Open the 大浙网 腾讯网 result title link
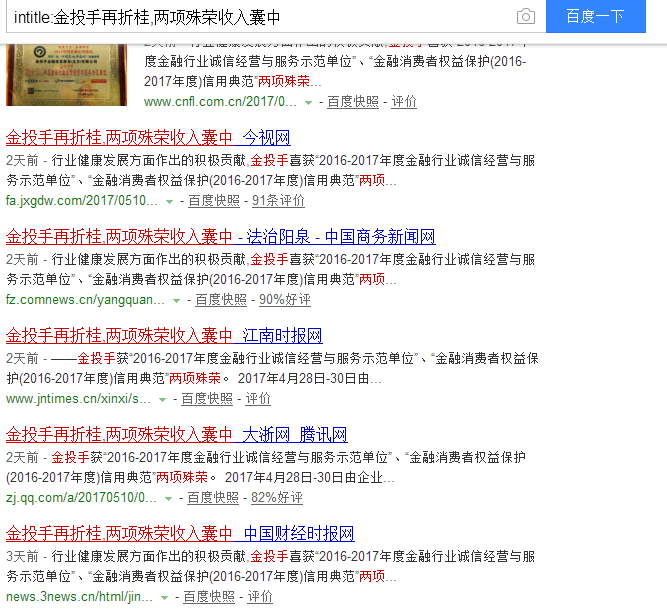Viewport: 667px width, 612px height. point(177,435)
